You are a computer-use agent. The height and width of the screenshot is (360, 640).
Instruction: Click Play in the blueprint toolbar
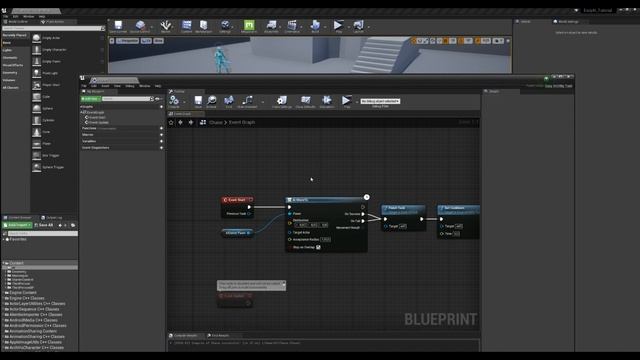tap(346, 101)
